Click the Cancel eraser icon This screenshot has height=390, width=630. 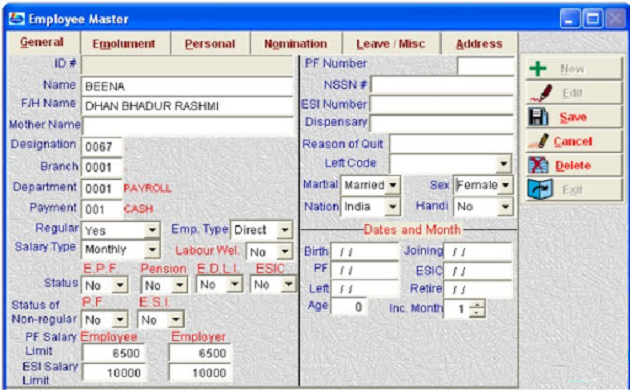click(x=538, y=141)
